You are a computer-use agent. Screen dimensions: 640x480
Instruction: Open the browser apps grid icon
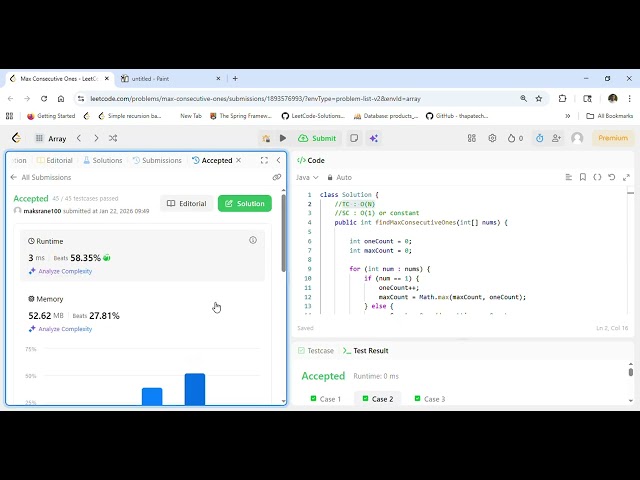9,116
